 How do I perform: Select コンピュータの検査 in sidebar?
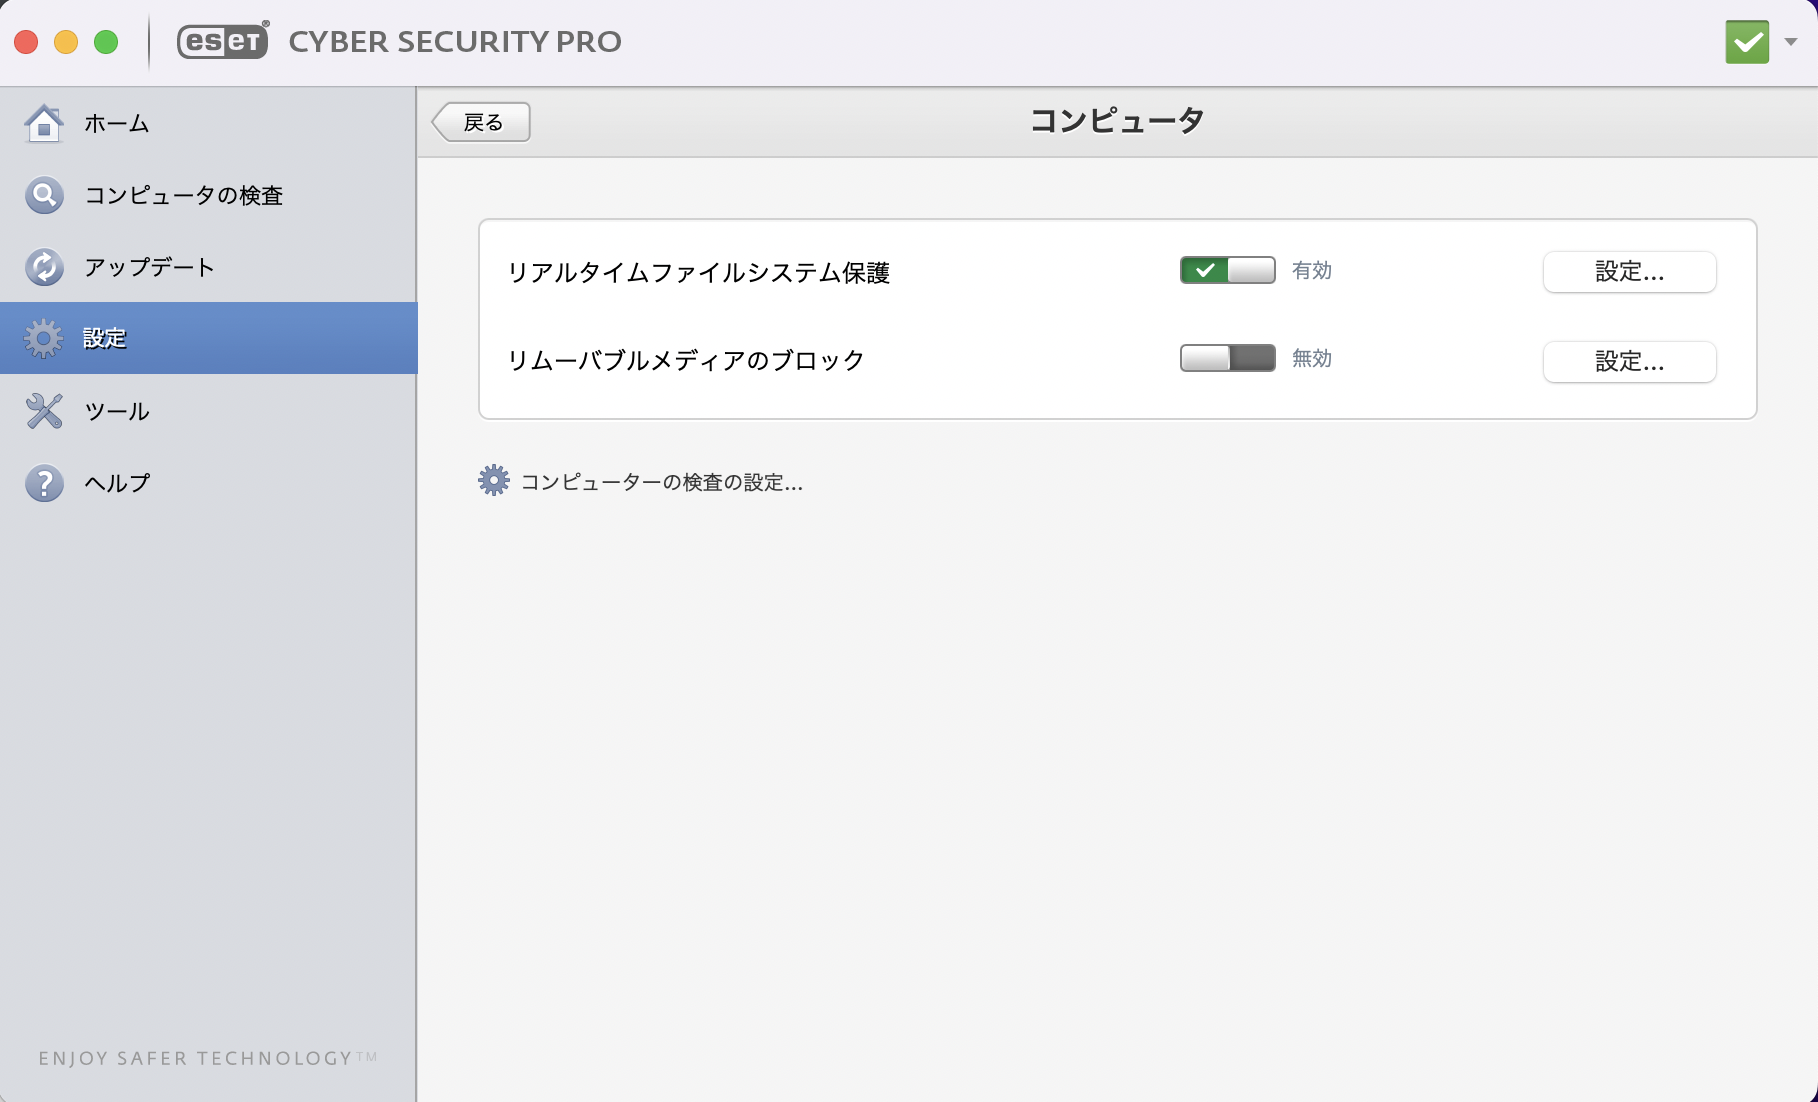184,196
